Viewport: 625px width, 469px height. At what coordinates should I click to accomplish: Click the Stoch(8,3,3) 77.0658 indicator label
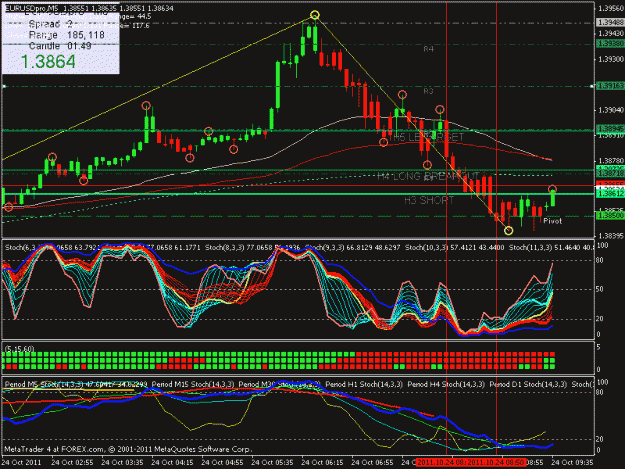coord(252,247)
